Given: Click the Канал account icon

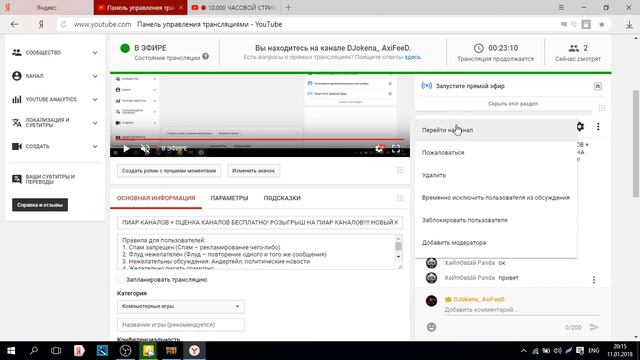Looking at the screenshot, I should coord(17,76).
